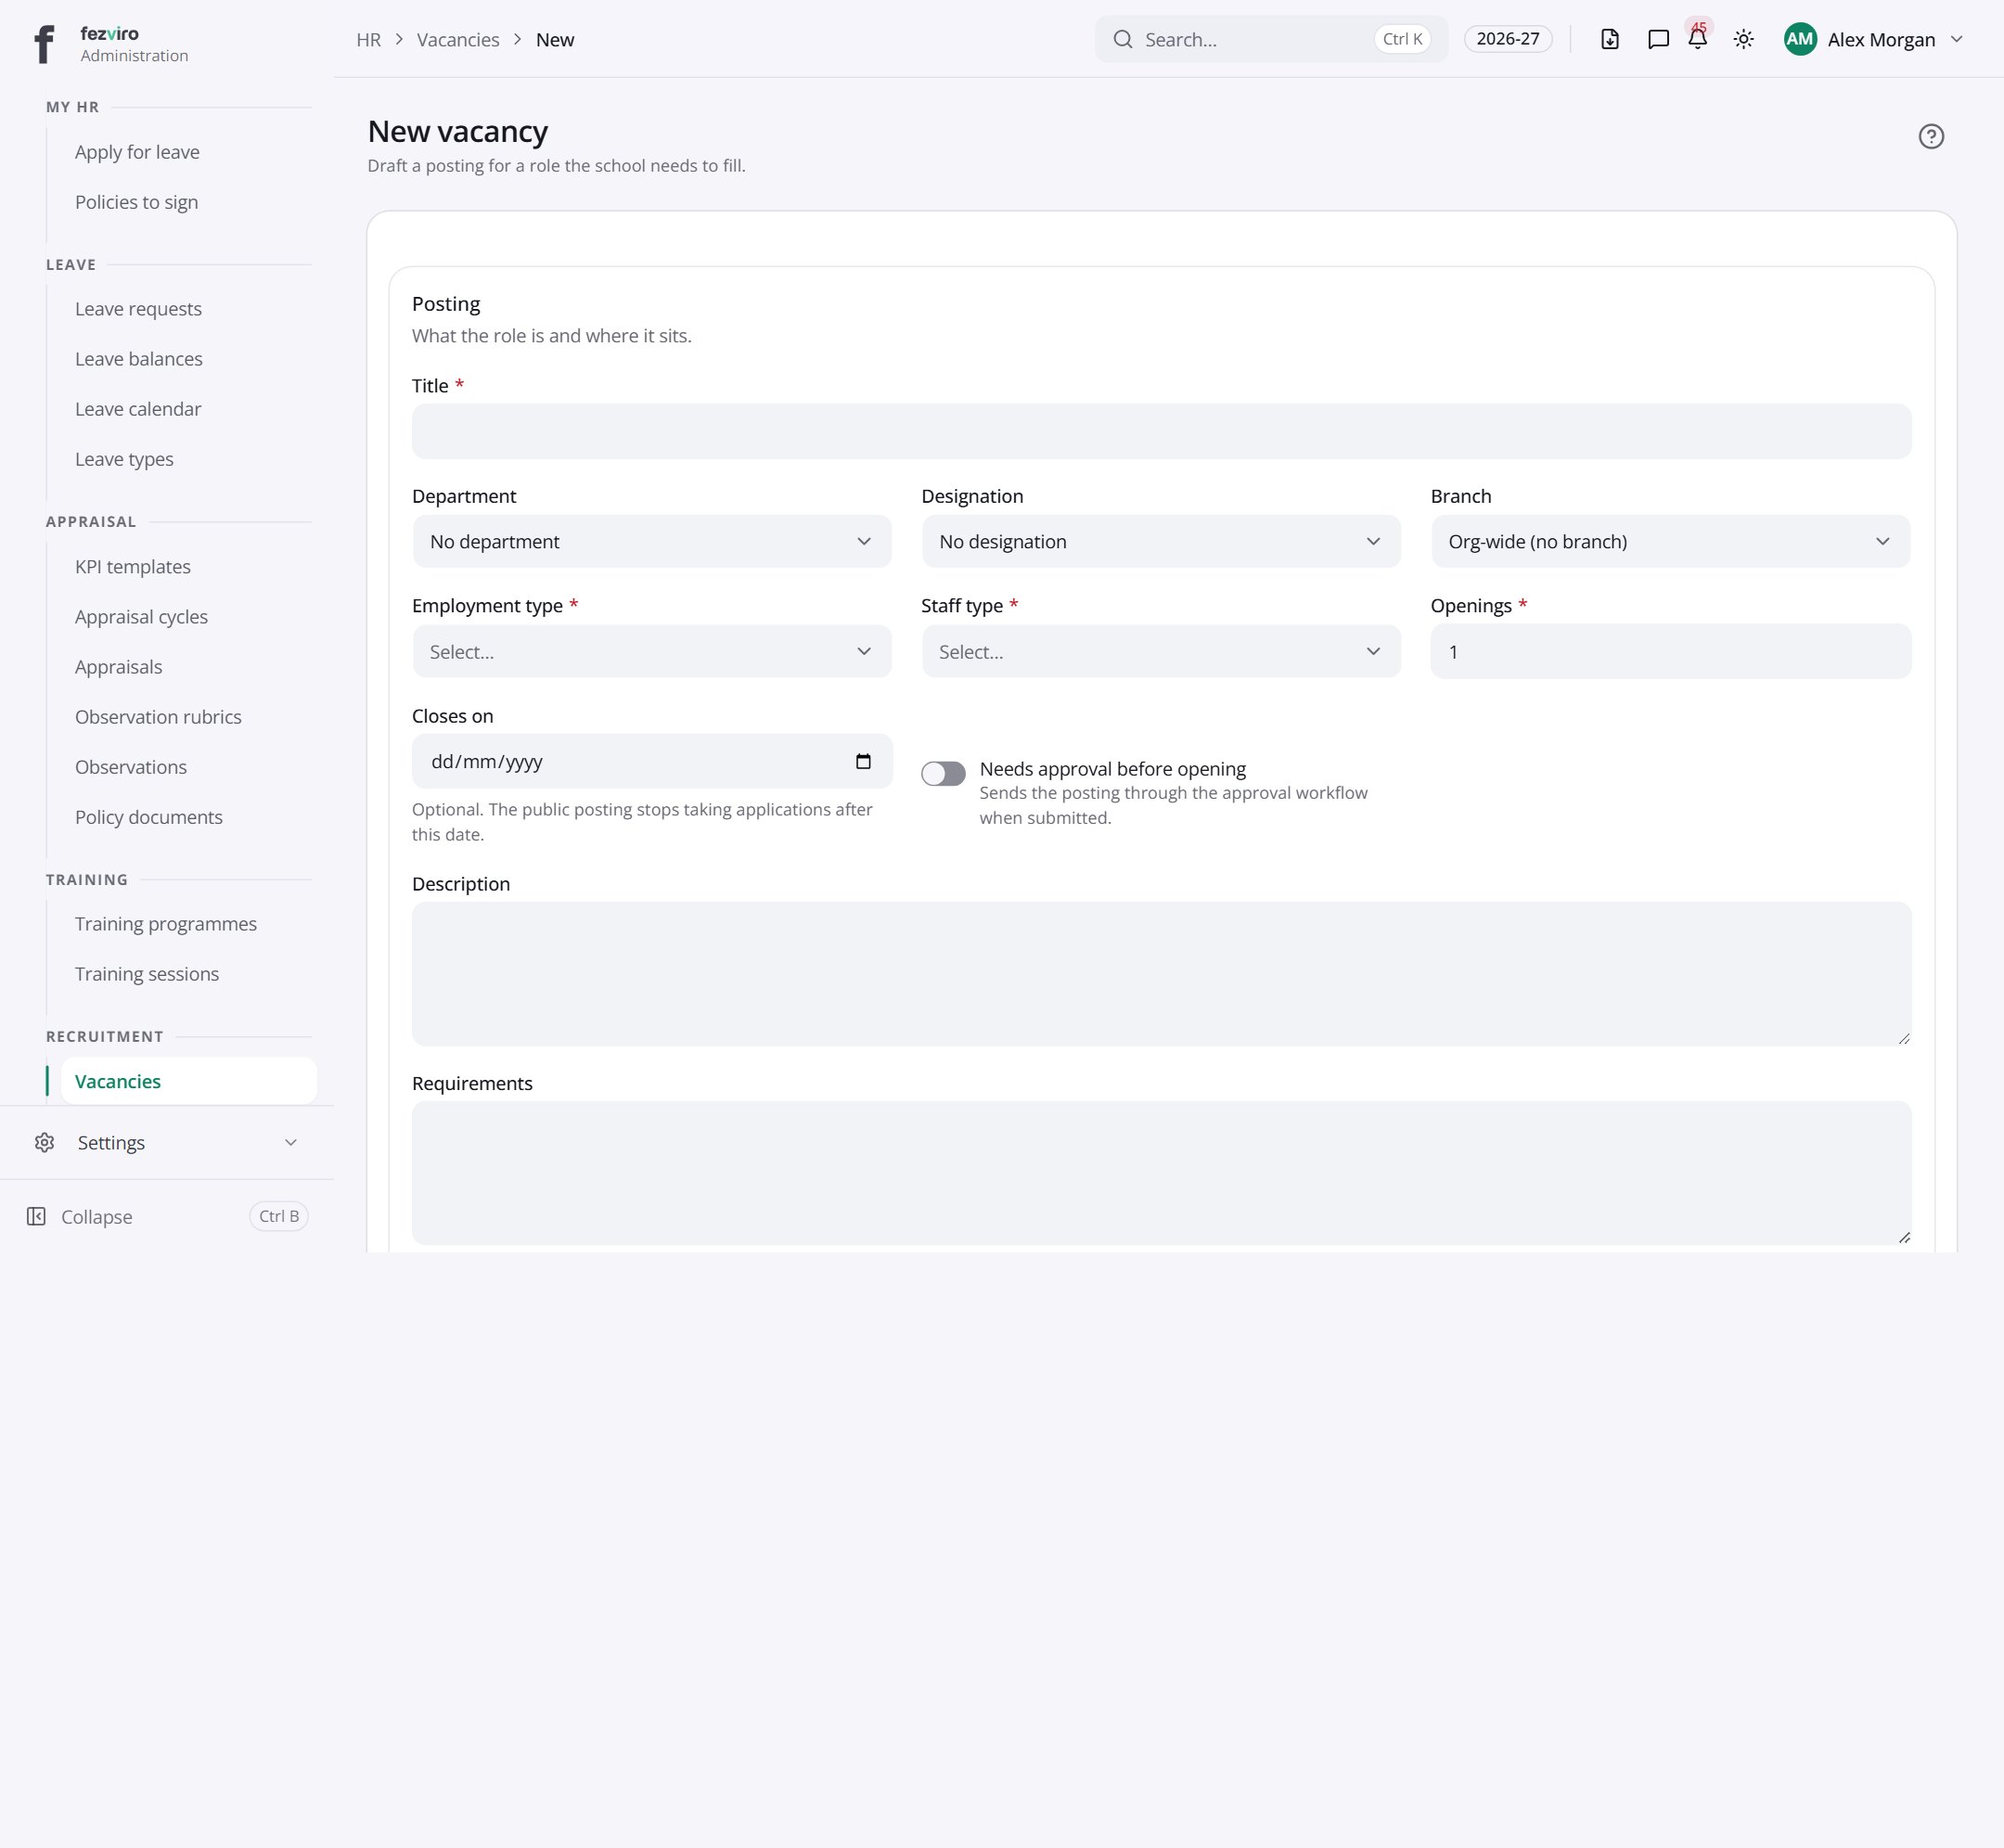The width and height of the screenshot is (2004, 1848).
Task: Focus the Openings number field
Action: click(x=1670, y=651)
